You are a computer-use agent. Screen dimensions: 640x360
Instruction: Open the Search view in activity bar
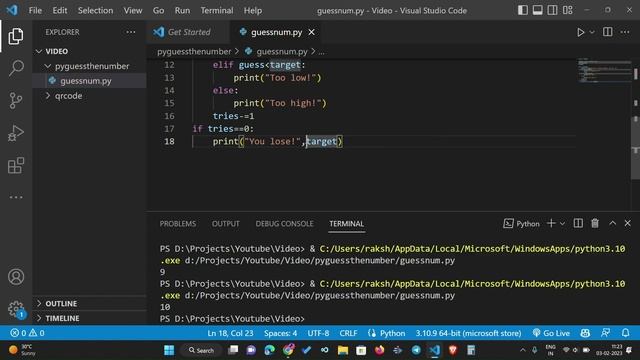pyautogui.click(x=16, y=68)
